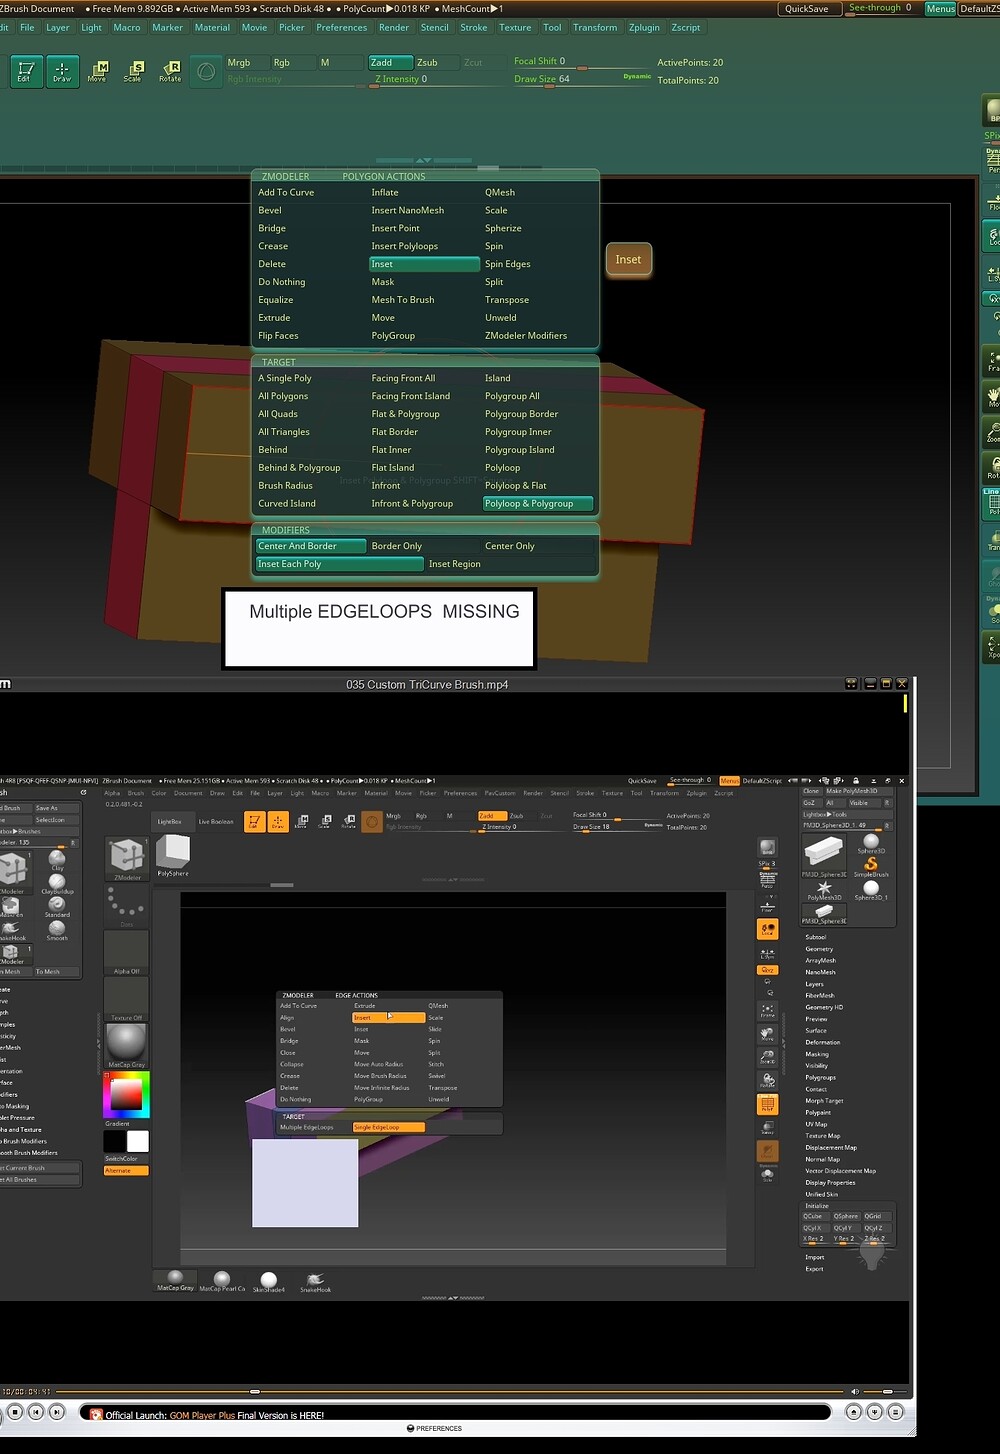Toggle Menus button in top title bar
The height and width of the screenshot is (1454, 1000).
tap(940, 8)
